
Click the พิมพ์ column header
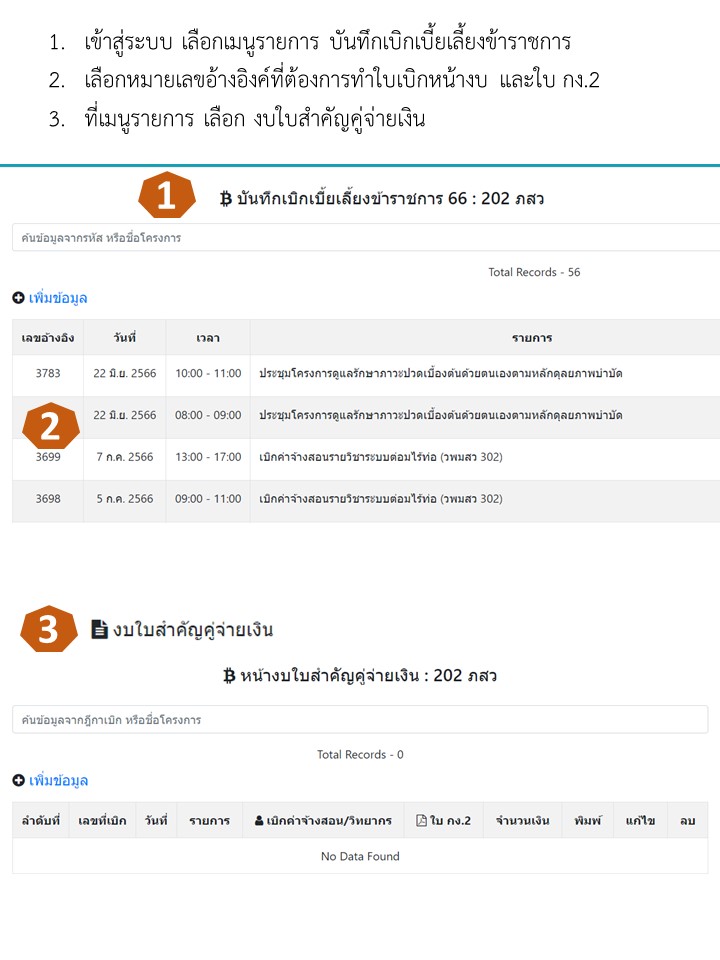(x=588, y=820)
